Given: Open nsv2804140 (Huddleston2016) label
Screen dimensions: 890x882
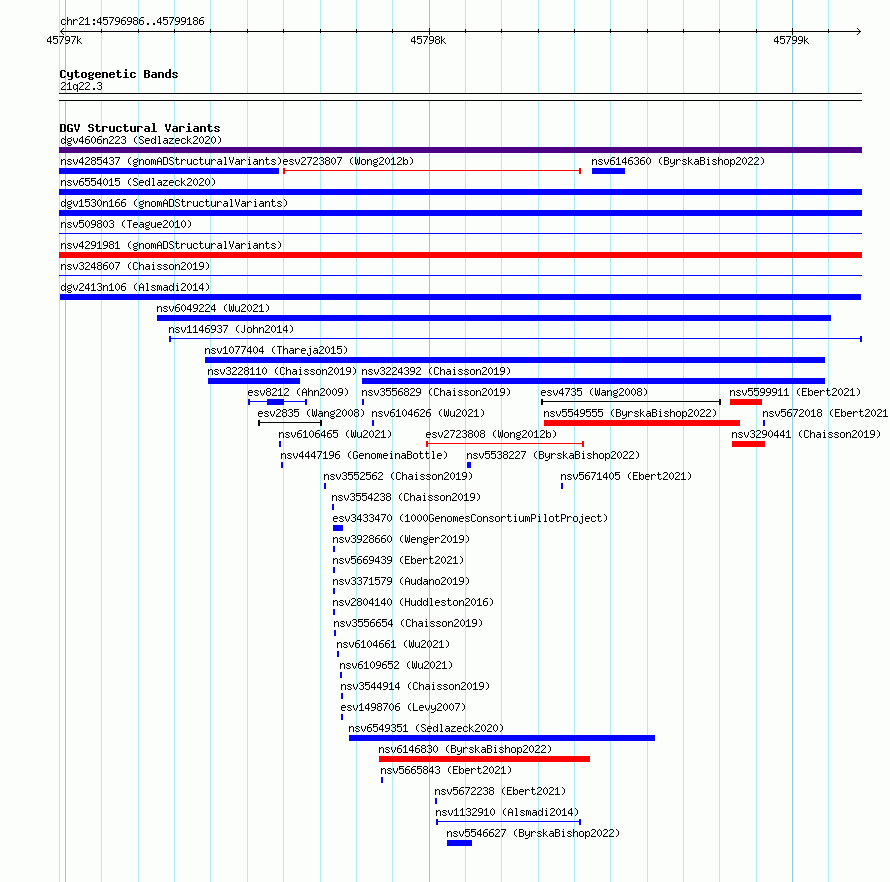Looking at the screenshot, I should tap(413, 602).
